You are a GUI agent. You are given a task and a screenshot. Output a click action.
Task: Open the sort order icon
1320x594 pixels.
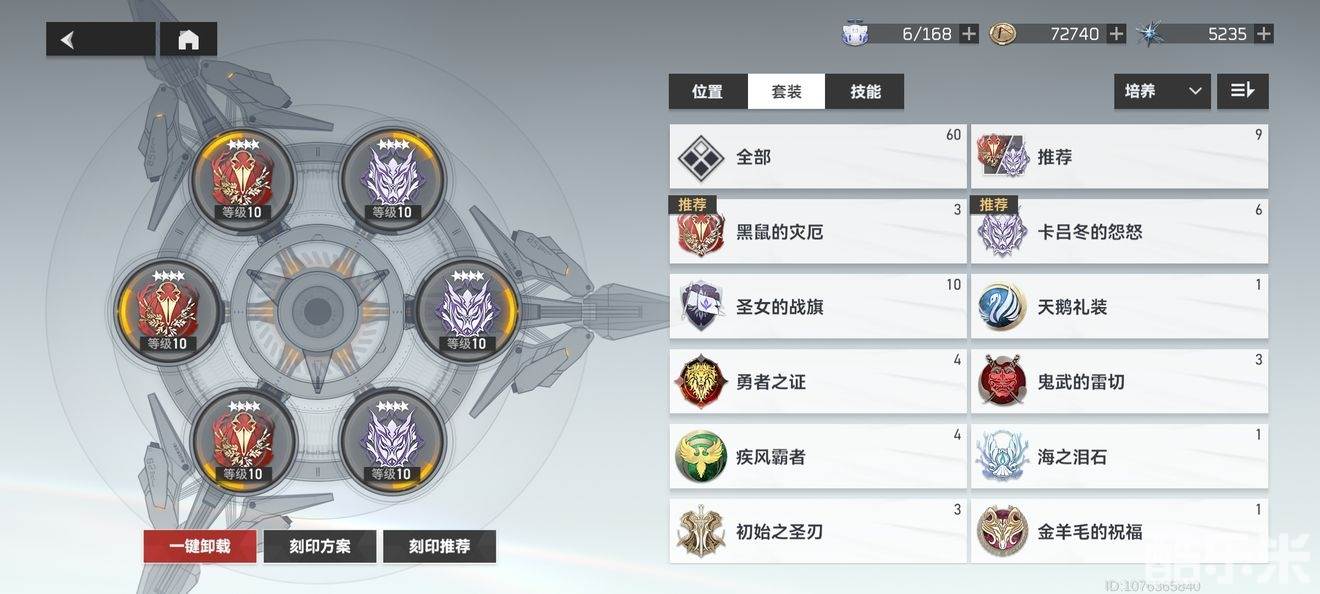1243,91
